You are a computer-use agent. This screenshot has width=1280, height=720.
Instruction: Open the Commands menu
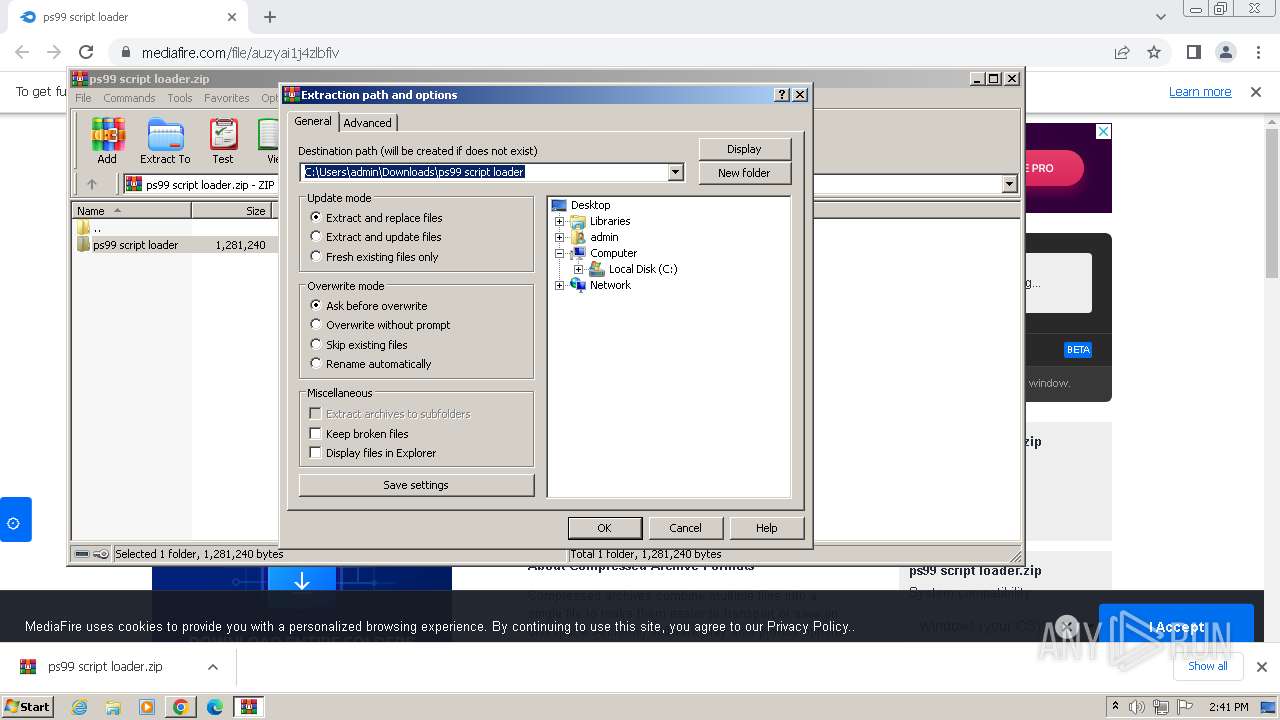[129, 98]
